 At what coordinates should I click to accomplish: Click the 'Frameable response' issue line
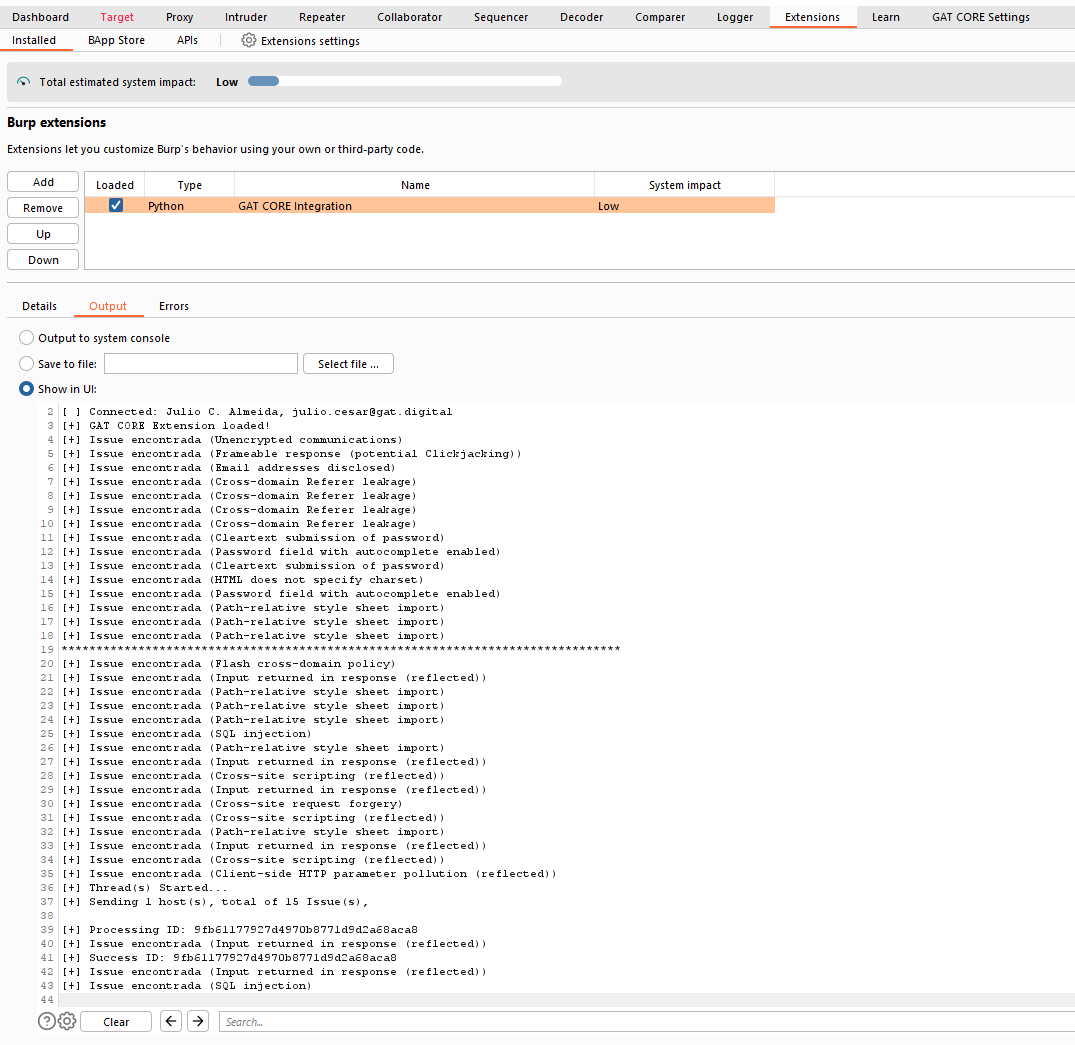(292, 453)
